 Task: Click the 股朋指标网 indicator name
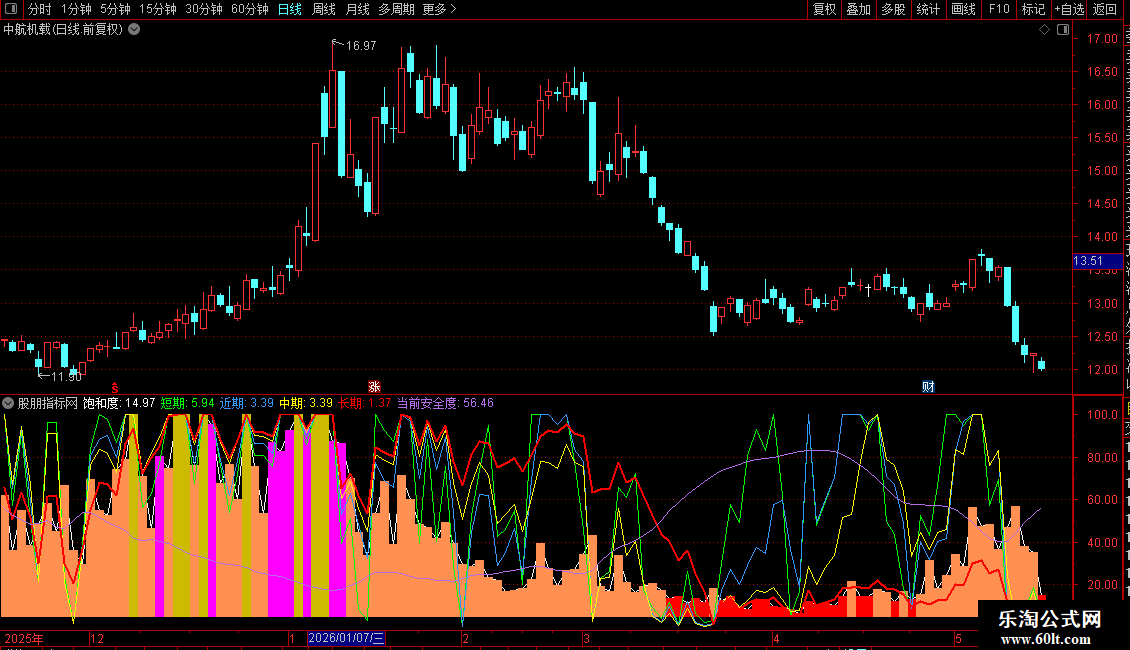tap(48, 403)
